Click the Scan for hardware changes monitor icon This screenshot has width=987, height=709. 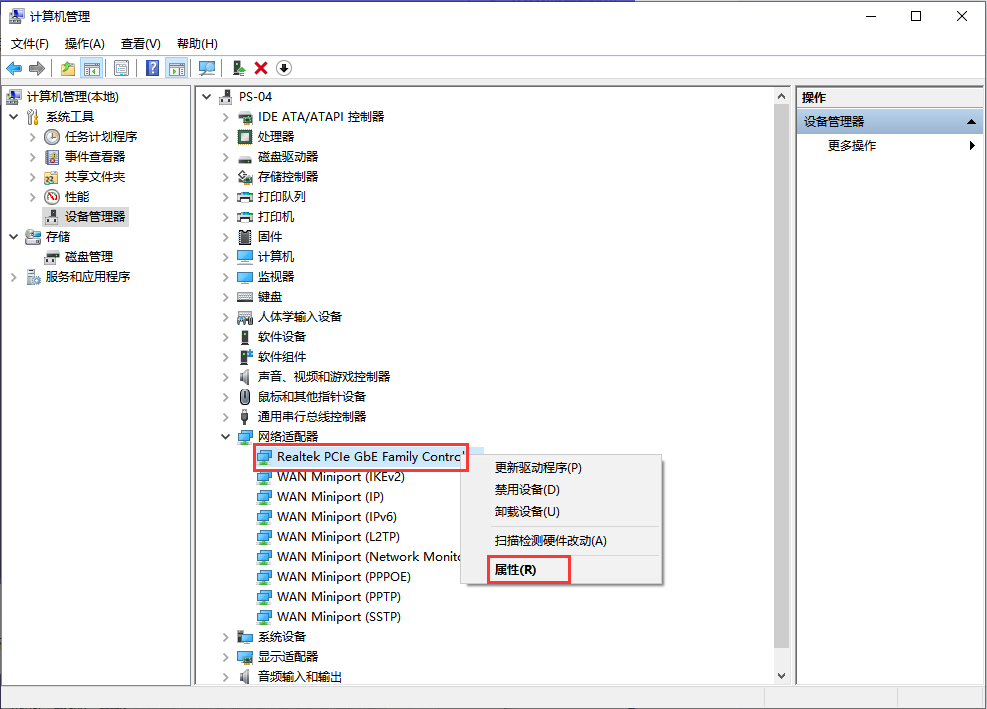(x=206, y=68)
